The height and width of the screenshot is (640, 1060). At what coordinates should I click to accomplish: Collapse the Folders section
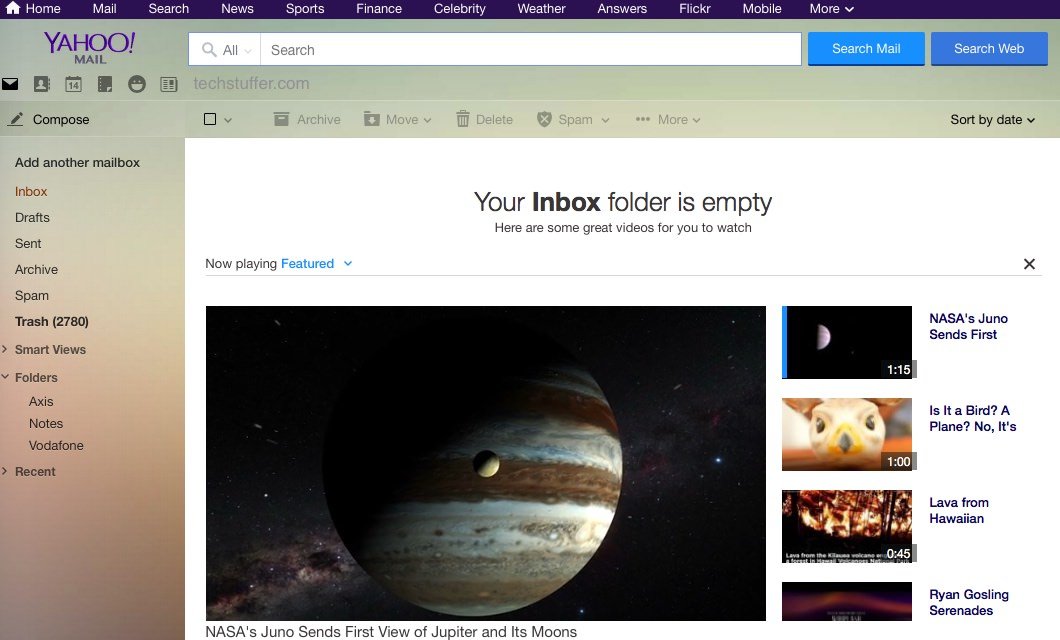point(5,377)
